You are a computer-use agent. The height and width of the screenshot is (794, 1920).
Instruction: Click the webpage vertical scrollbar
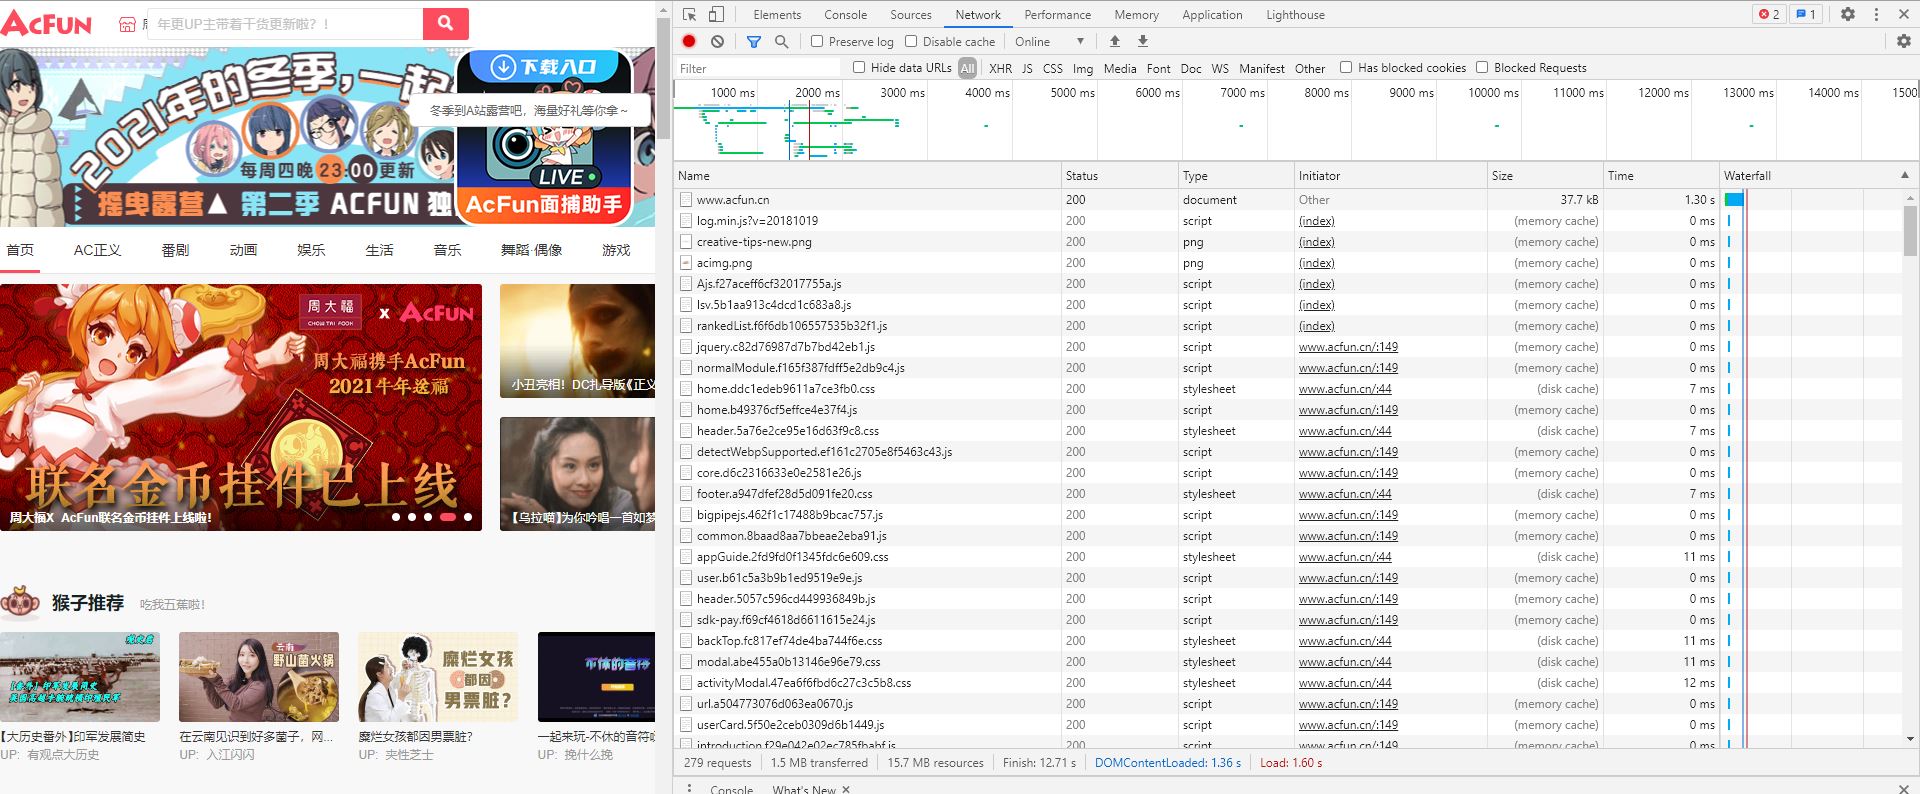point(662,80)
